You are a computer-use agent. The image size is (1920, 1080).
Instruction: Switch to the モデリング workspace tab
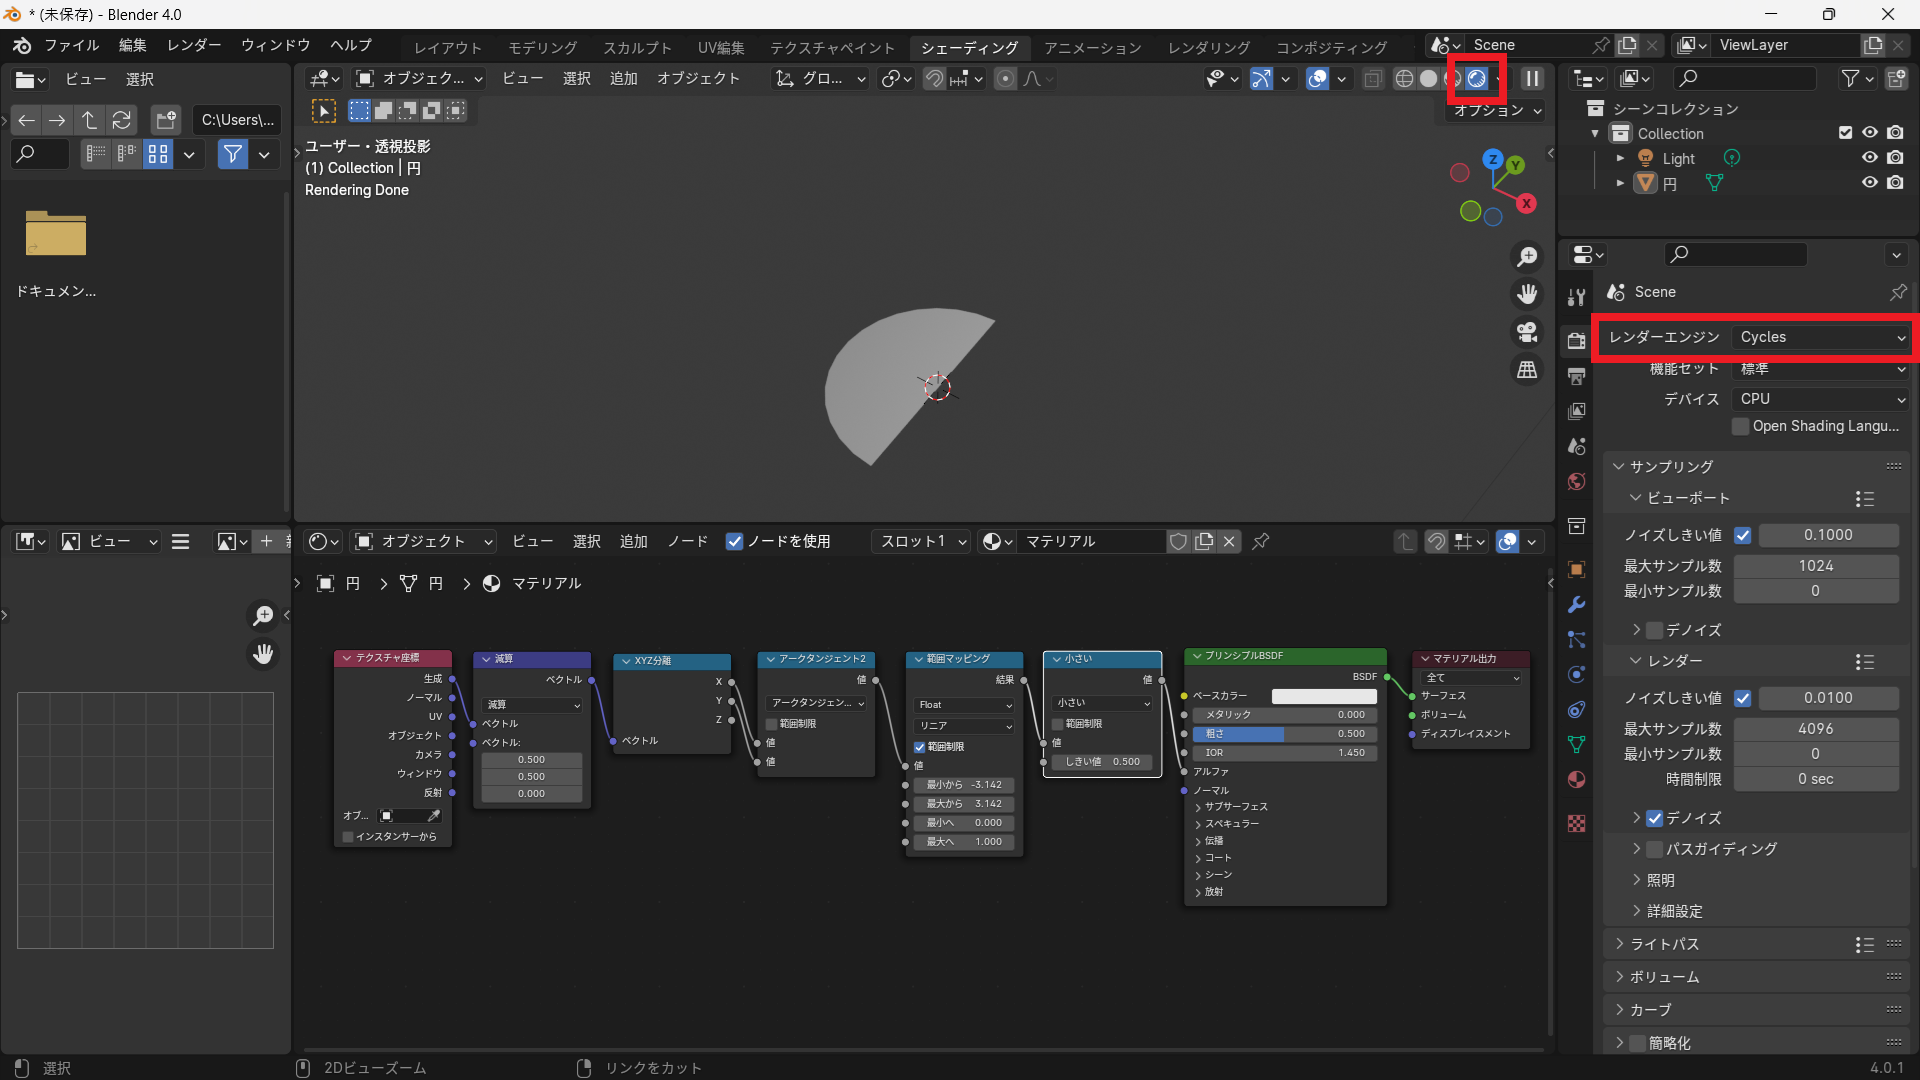point(542,47)
